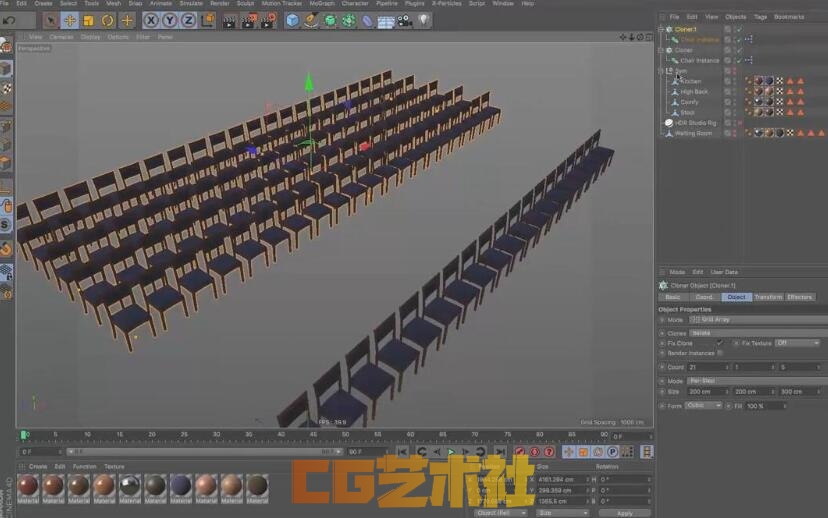This screenshot has width=828, height=518.
Task: Toggle visibility dots of Waiting Room object
Action: click(735, 133)
